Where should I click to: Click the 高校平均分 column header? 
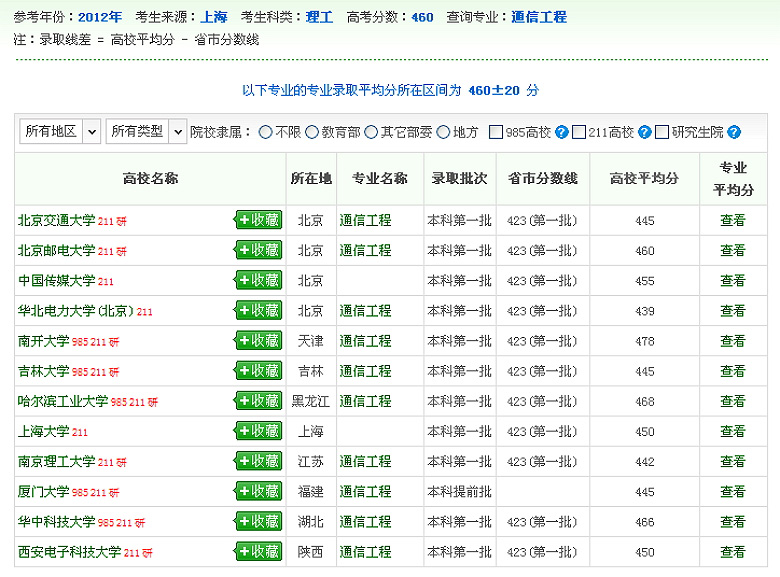pyautogui.click(x=644, y=179)
